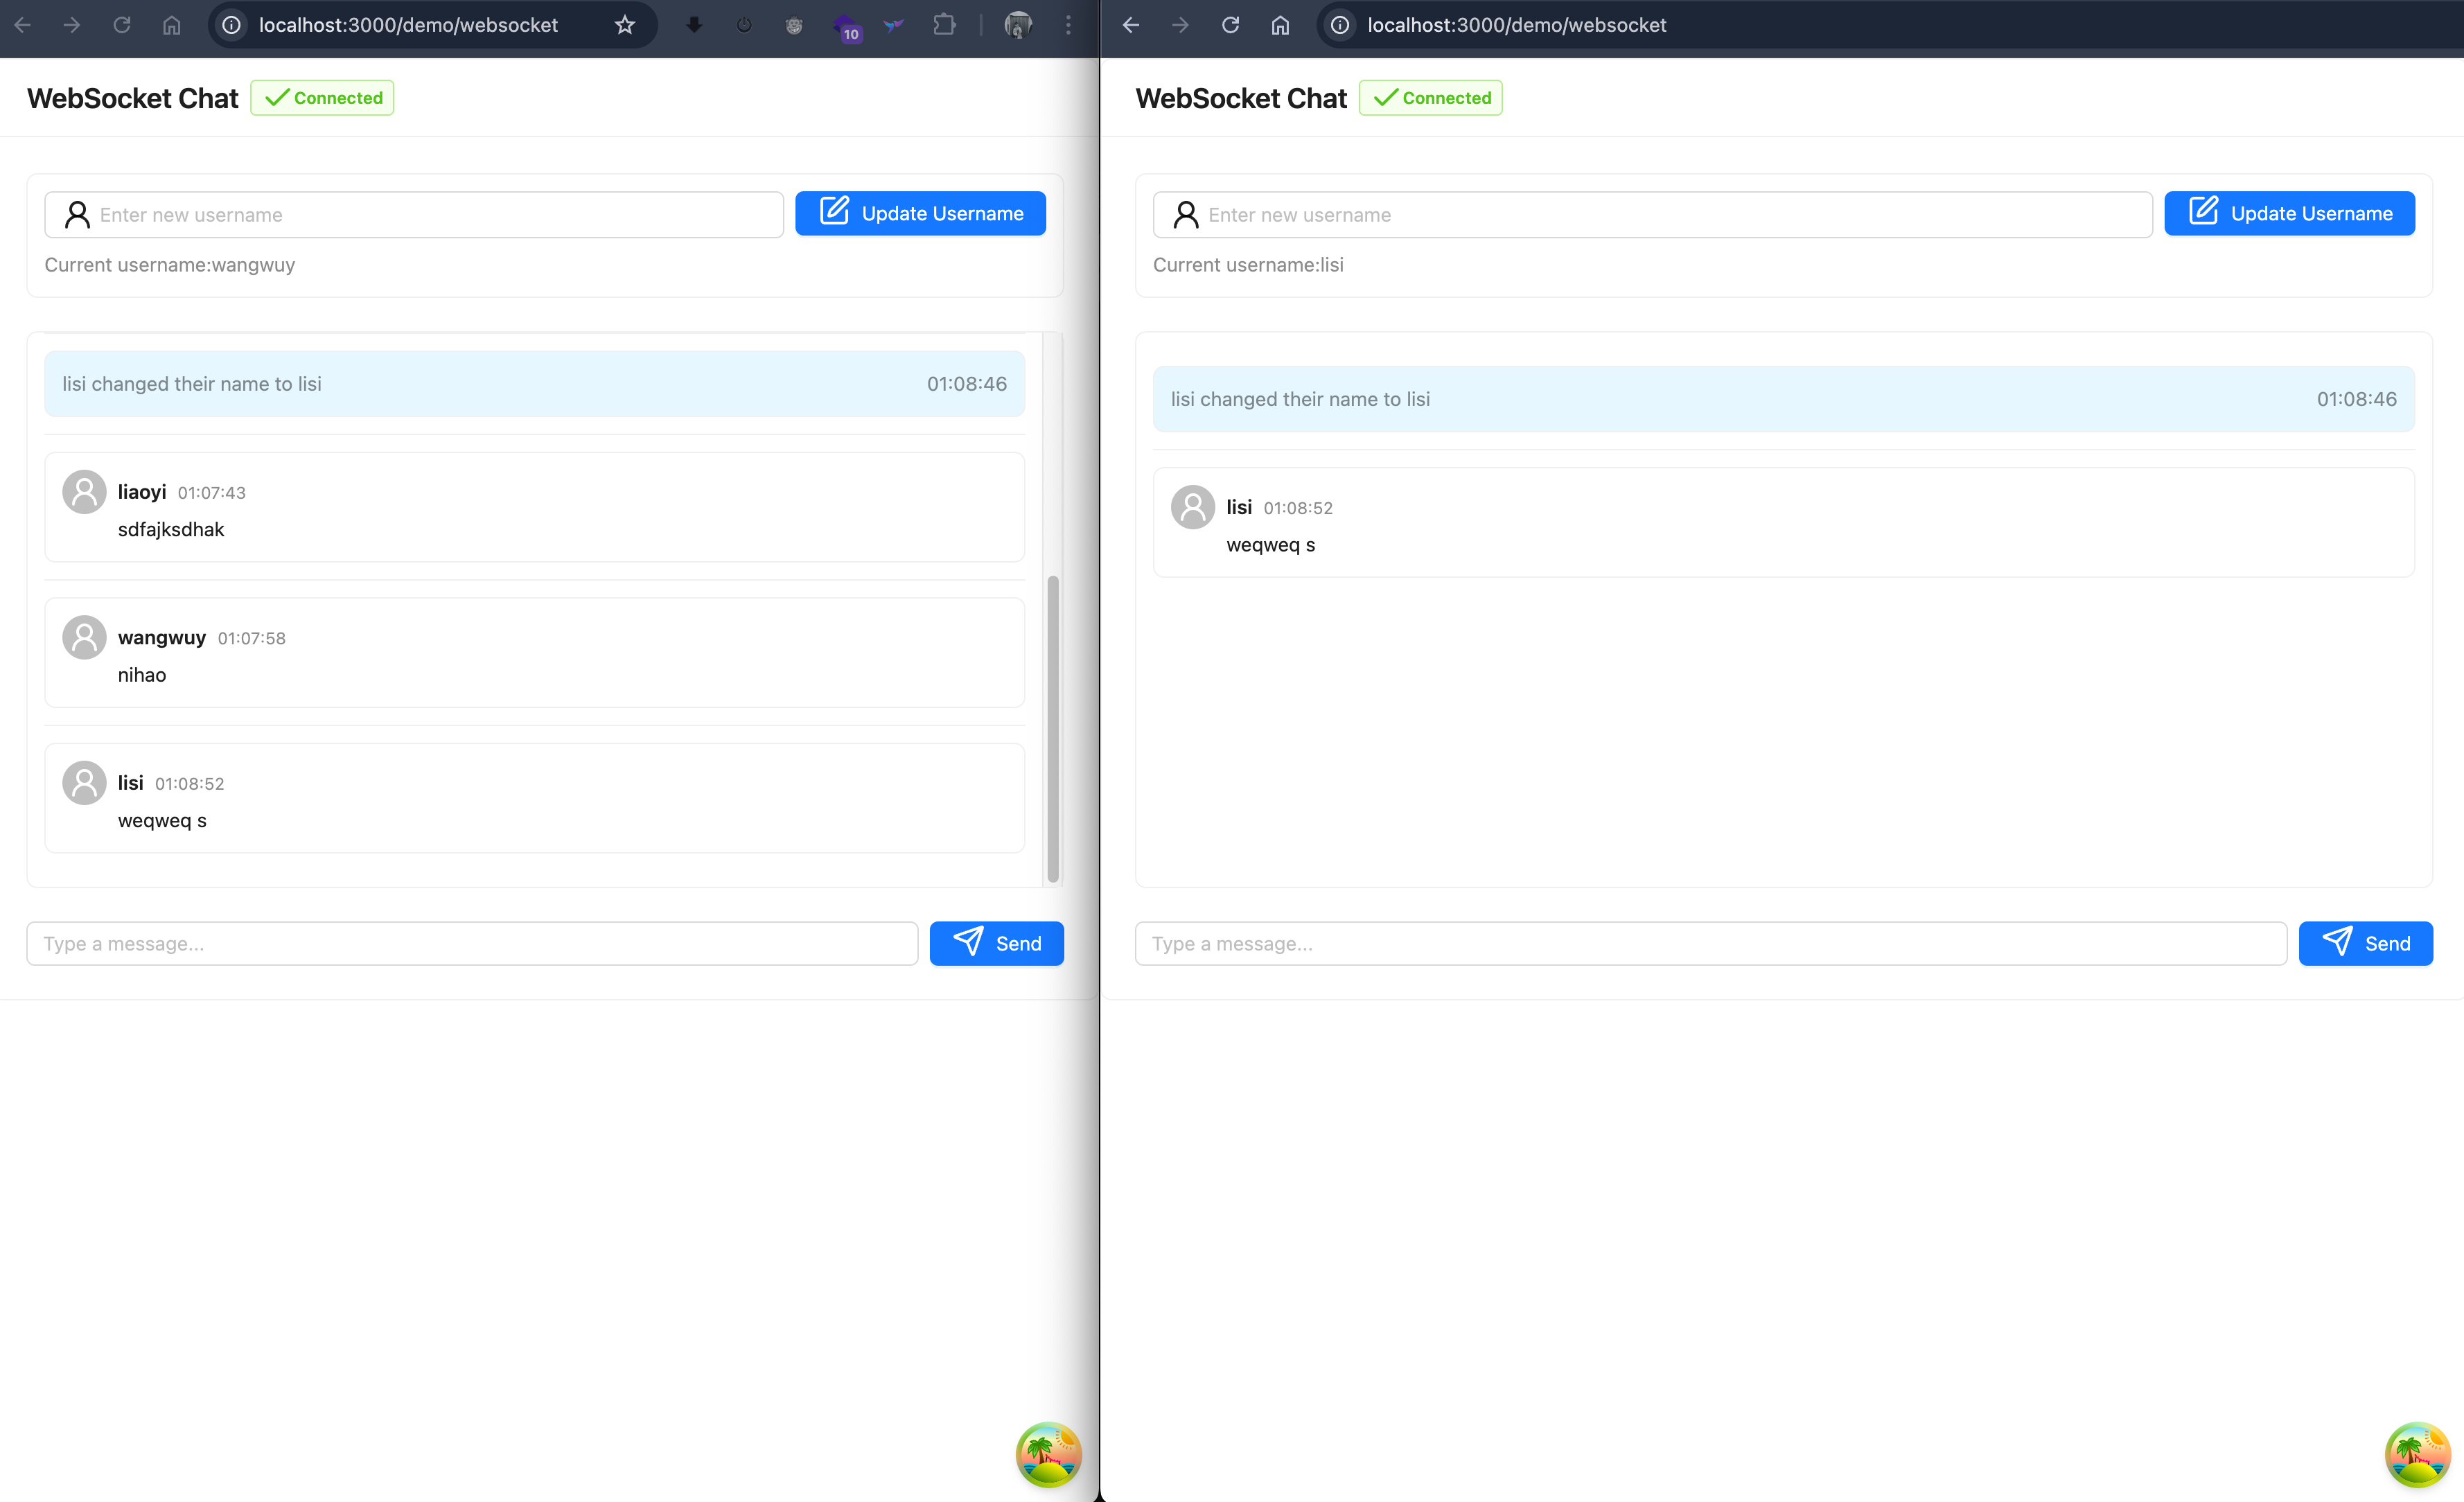Click Update Username button in right window
Viewport: 2464px width, 1502px height.
point(2289,214)
